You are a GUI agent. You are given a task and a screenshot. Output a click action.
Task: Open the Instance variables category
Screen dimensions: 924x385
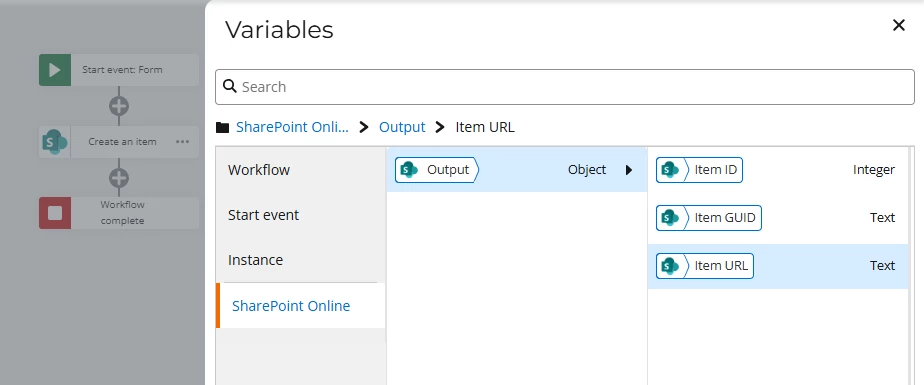coord(301,260)
